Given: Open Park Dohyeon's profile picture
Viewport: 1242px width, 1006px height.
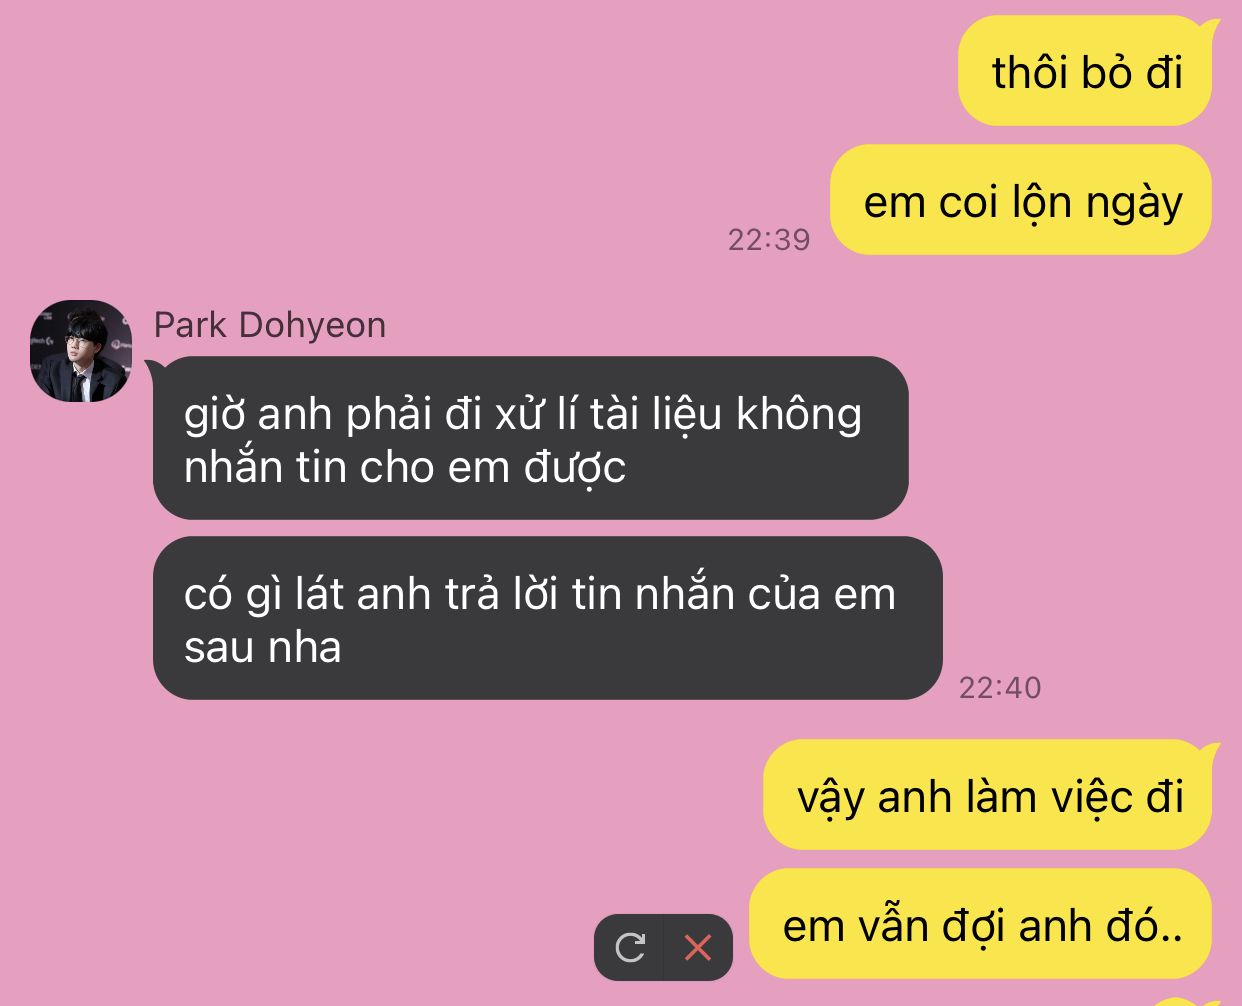Looking at the screenshot, I should (81, 351).
